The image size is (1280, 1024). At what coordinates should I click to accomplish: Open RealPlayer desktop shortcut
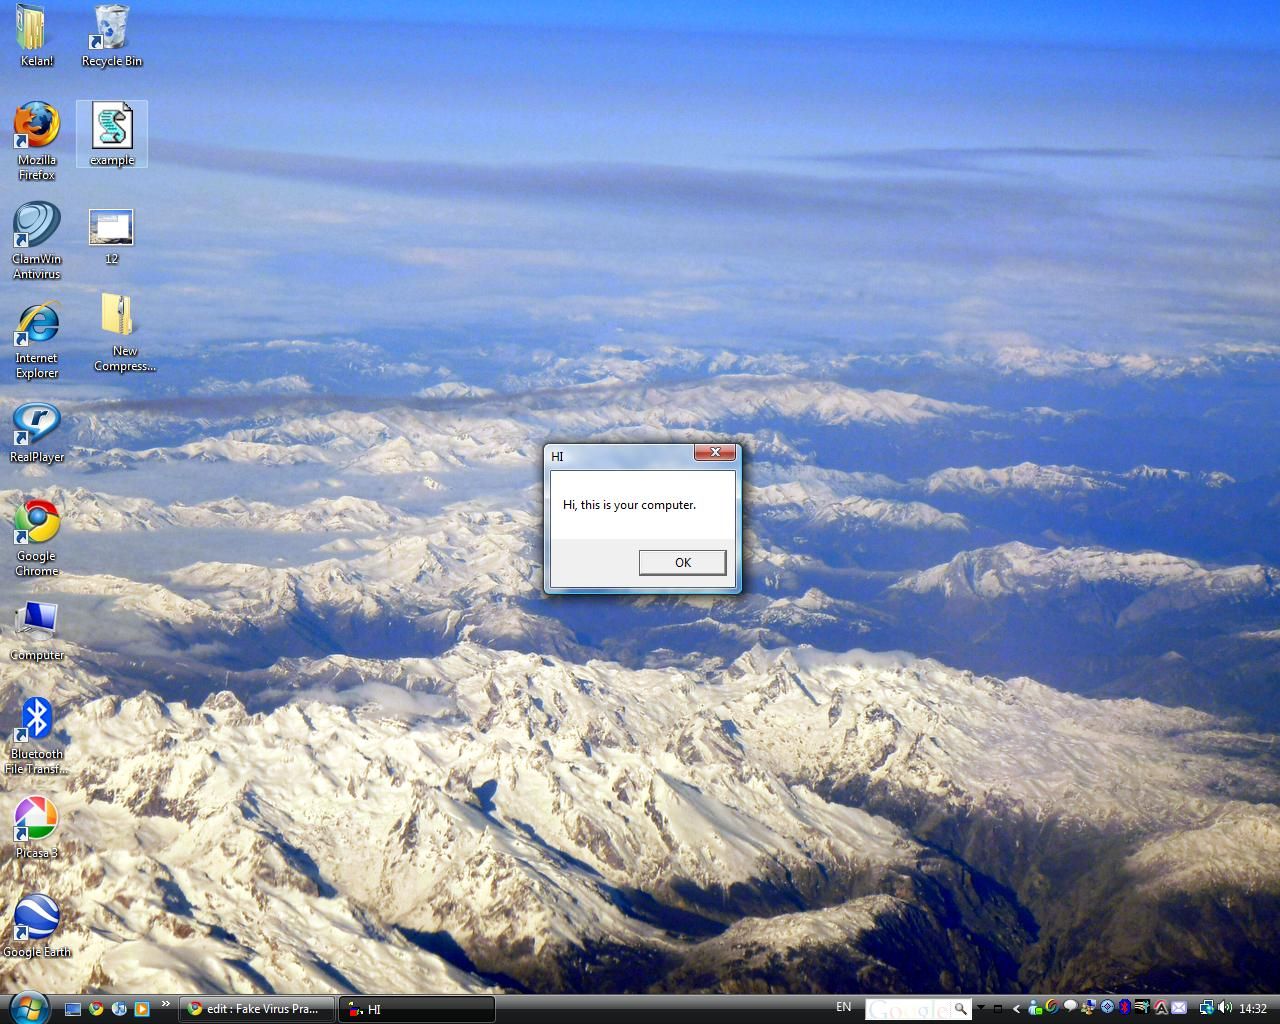coord(36,432)
